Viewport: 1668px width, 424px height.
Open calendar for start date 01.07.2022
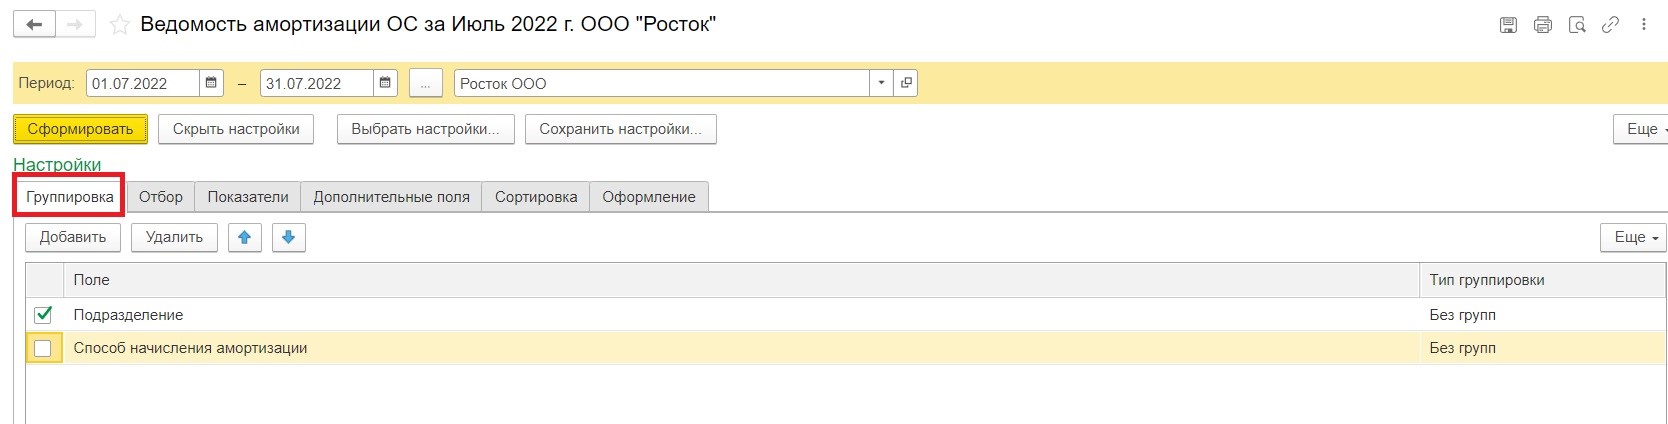211,83
